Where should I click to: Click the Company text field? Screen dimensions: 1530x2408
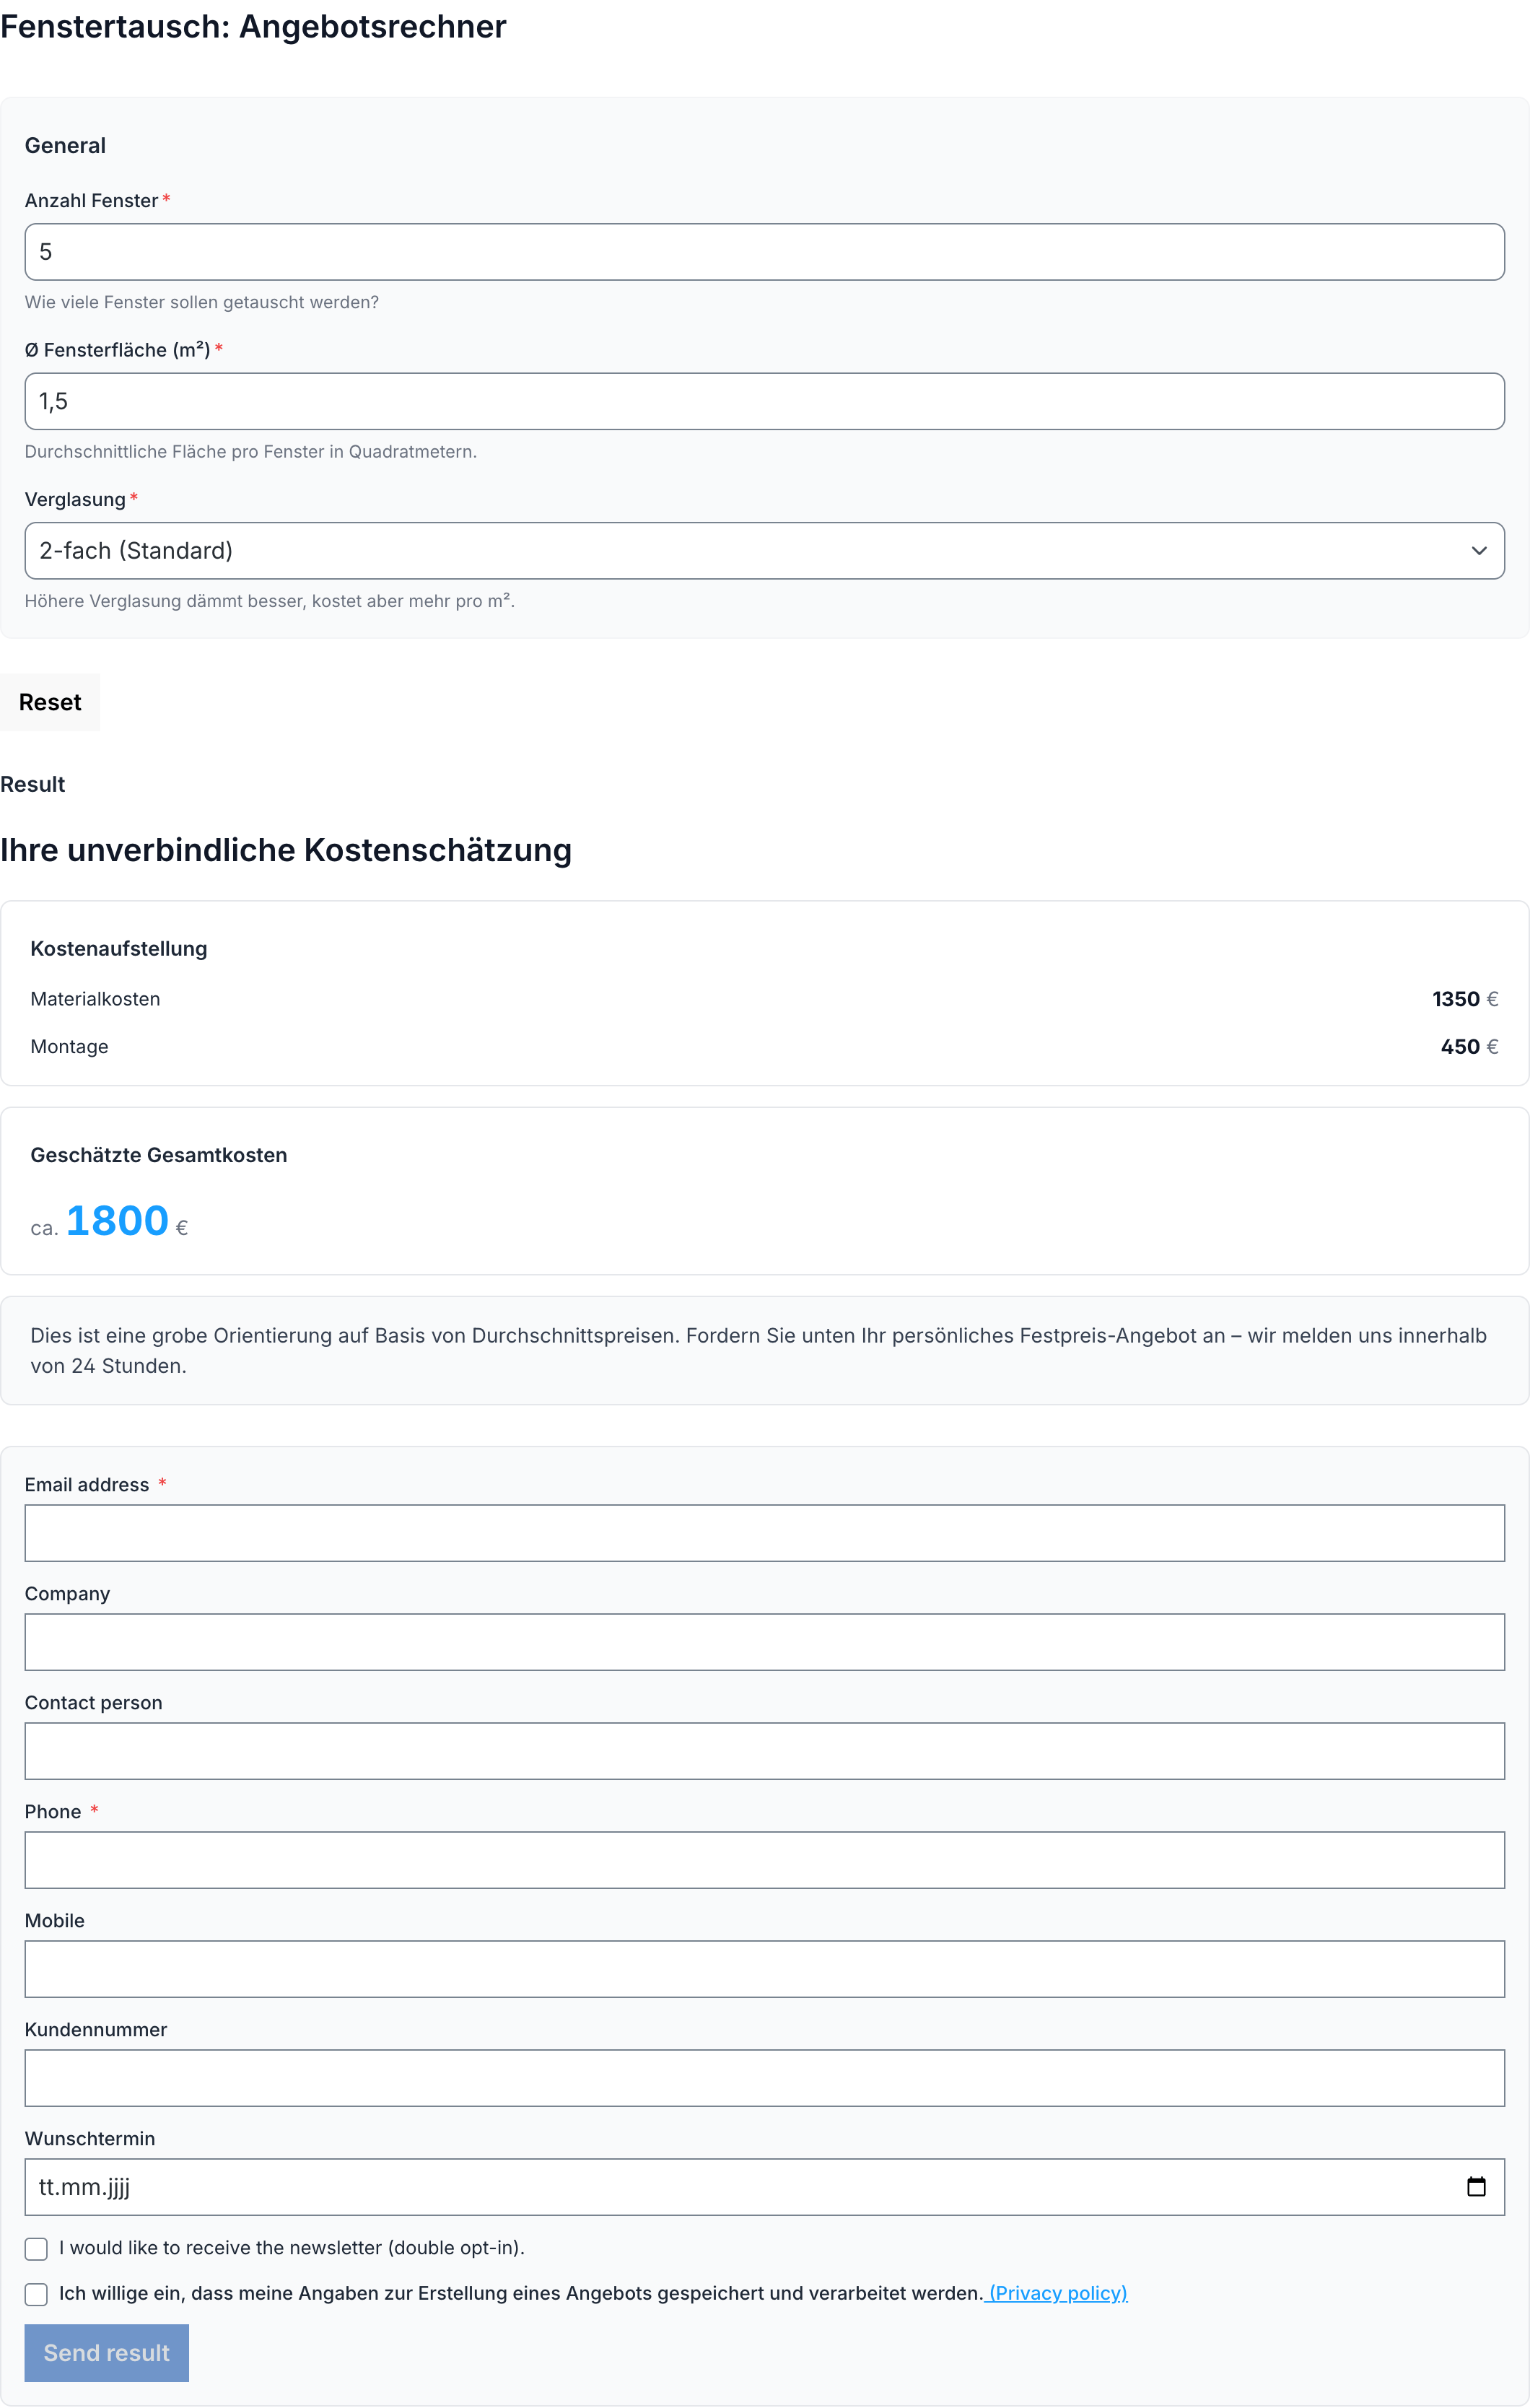pos(764,1642)
